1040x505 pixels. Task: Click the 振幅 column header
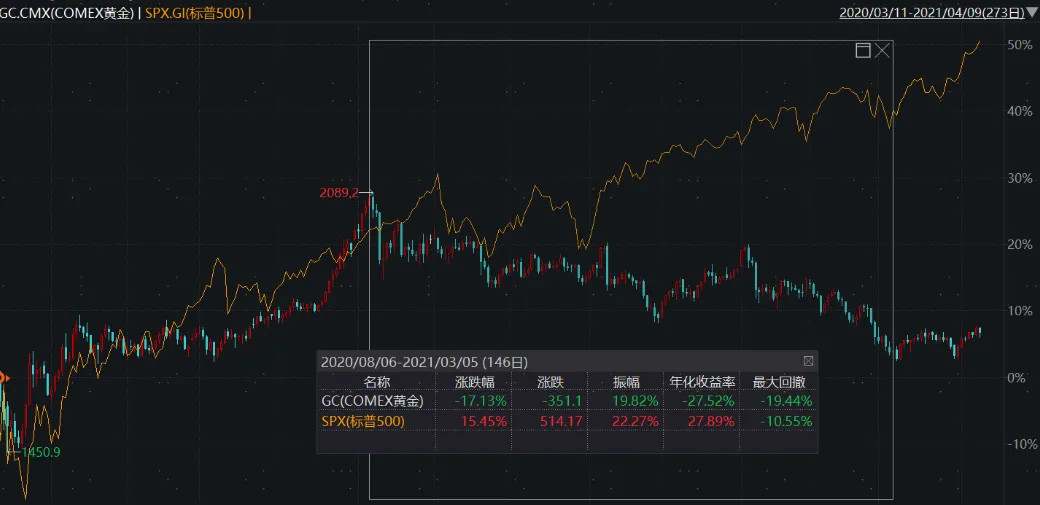(x=625, y=382)
